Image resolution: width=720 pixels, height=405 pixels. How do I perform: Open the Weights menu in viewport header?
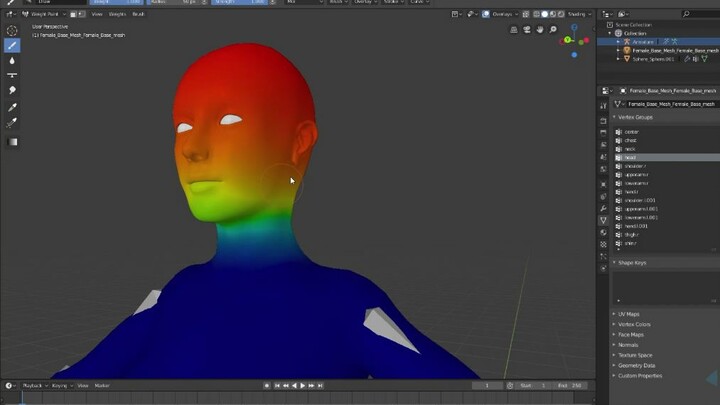(117, 14)
